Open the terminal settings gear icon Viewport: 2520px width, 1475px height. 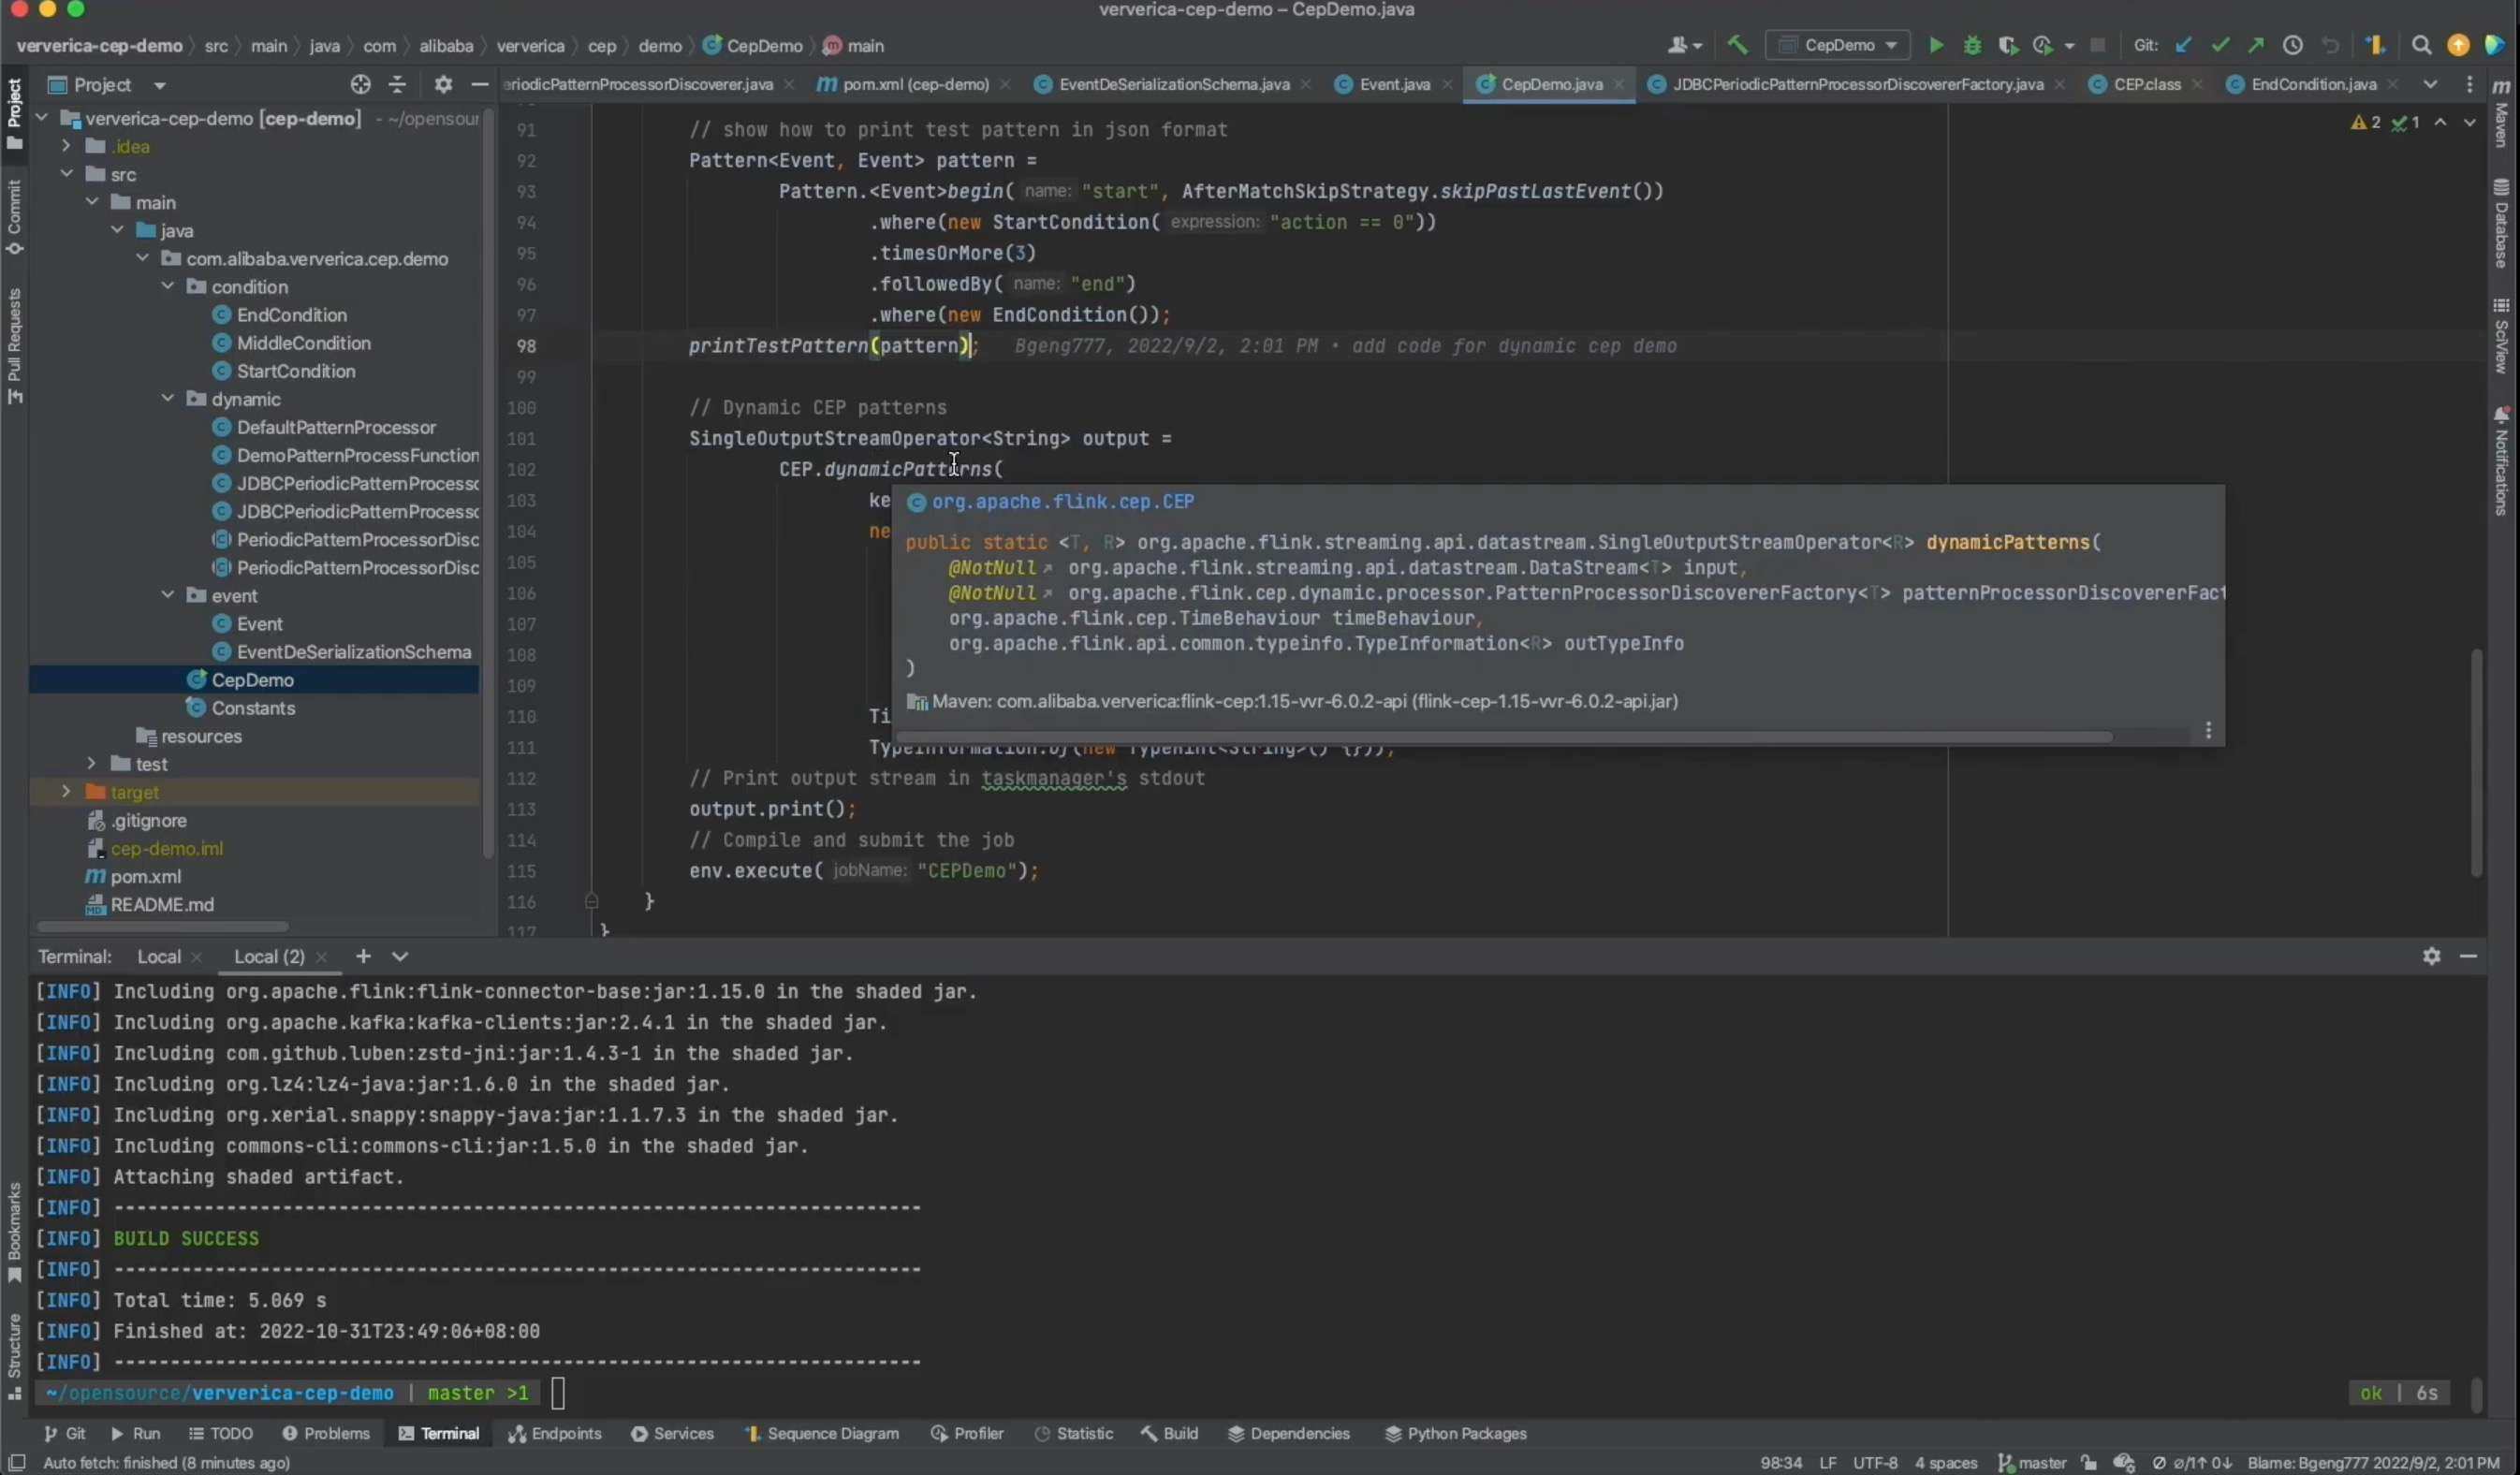point(2431,956)
